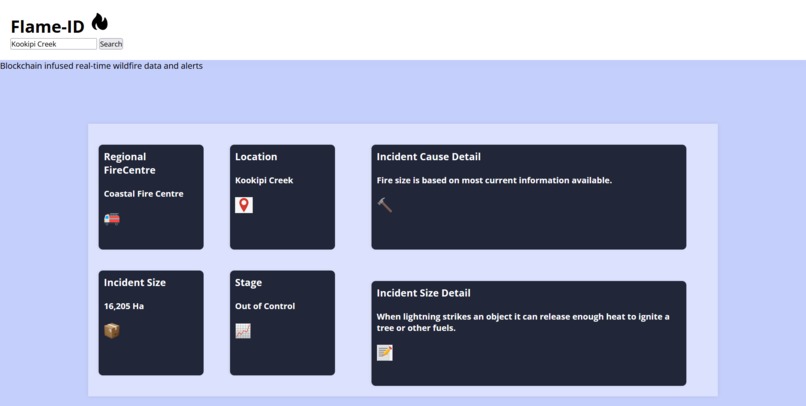Click the fire truck icon

point(112,219)
